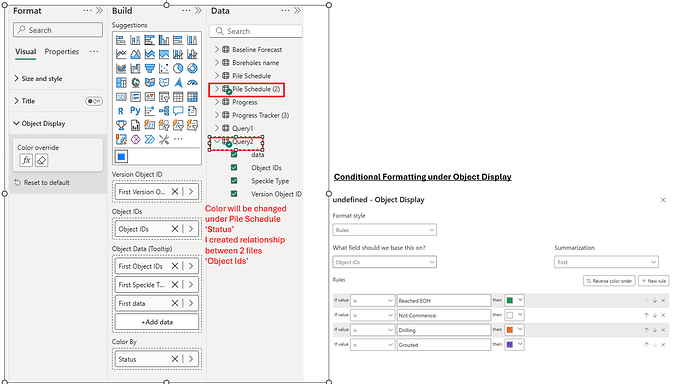Toggle the Title switch
Image resolution: width=690 pixels, height=384 pixels.
94,101
